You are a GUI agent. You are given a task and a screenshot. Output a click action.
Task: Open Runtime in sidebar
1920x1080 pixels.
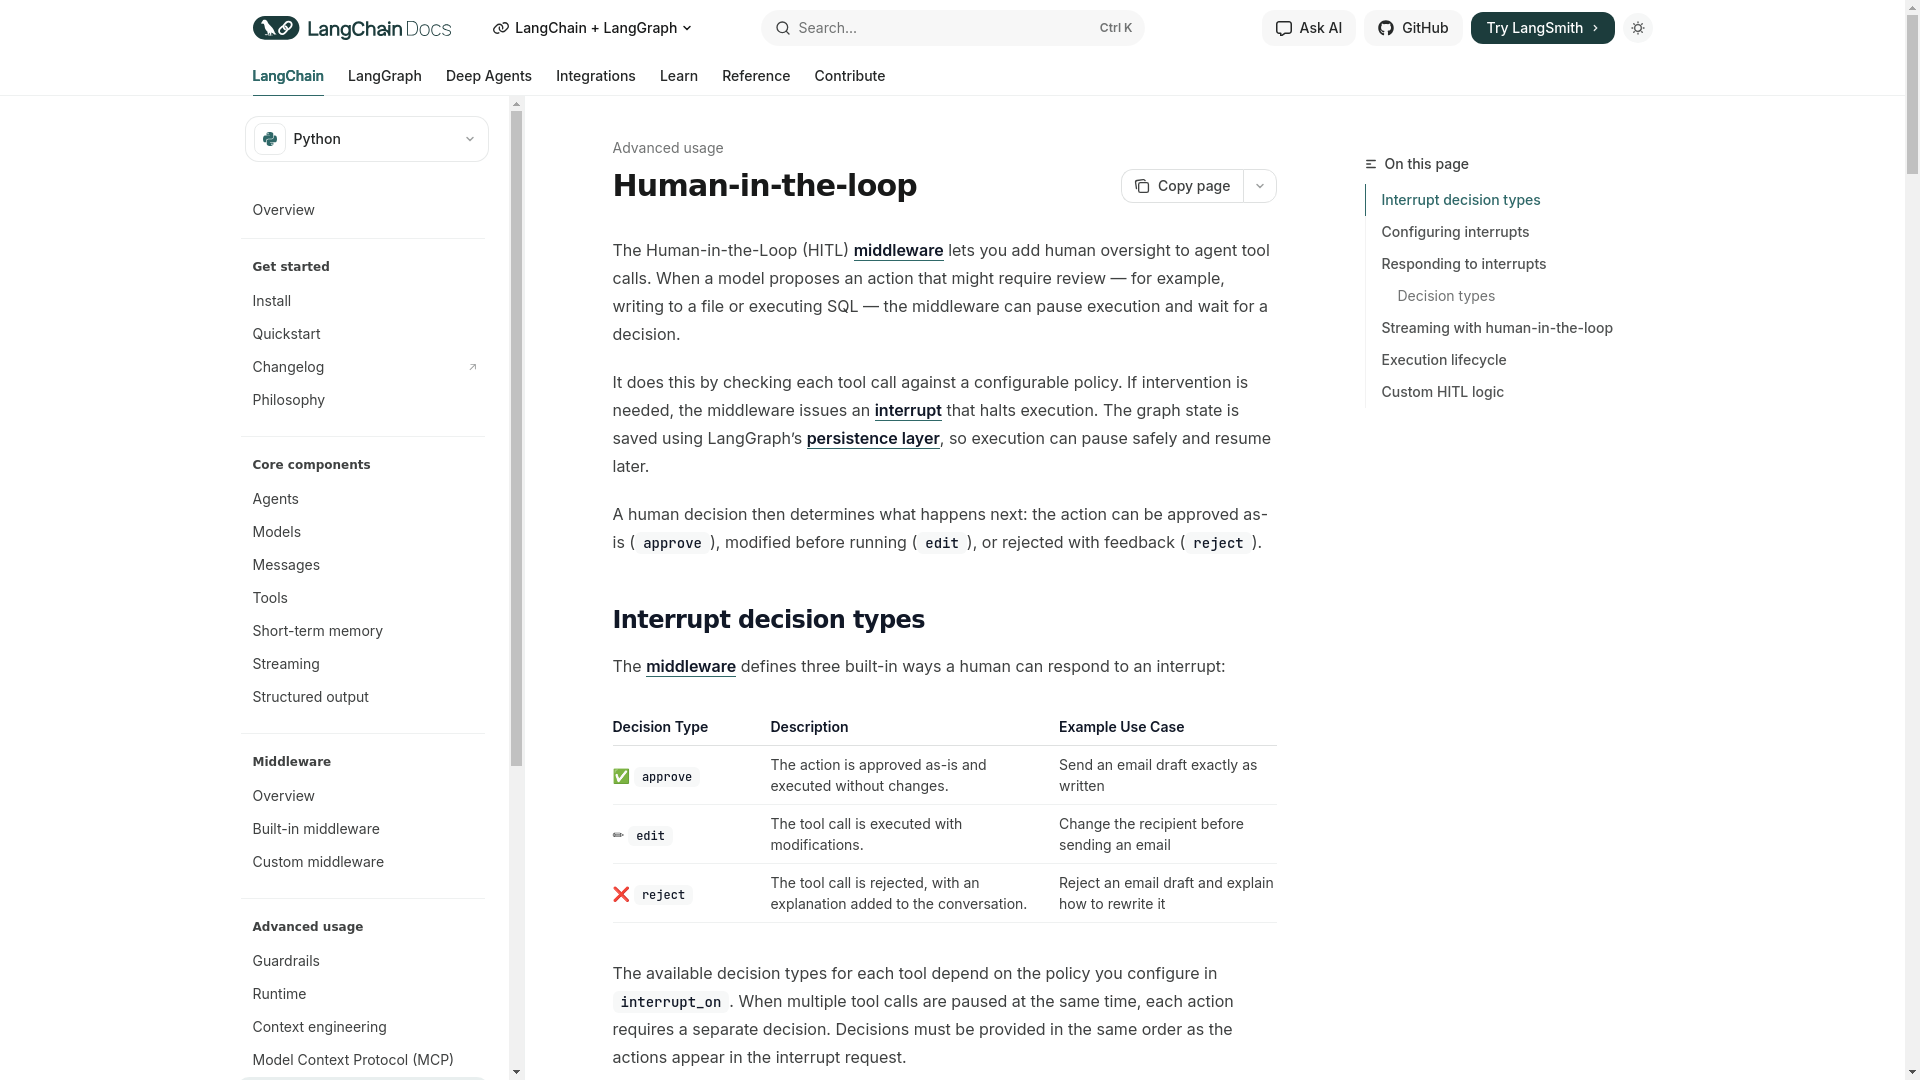pos(363,994)
